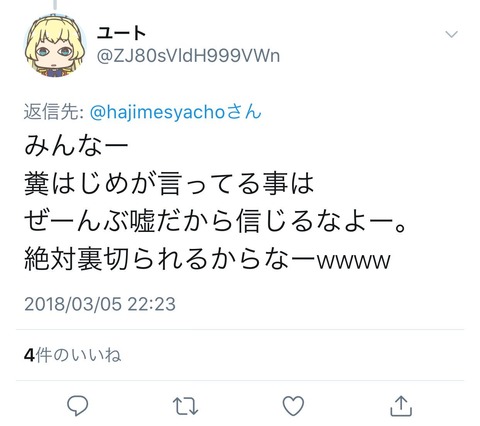This screenshot has width=480, height=426.
Task: Open the share upload arrow icon
Action: [401, 405]
